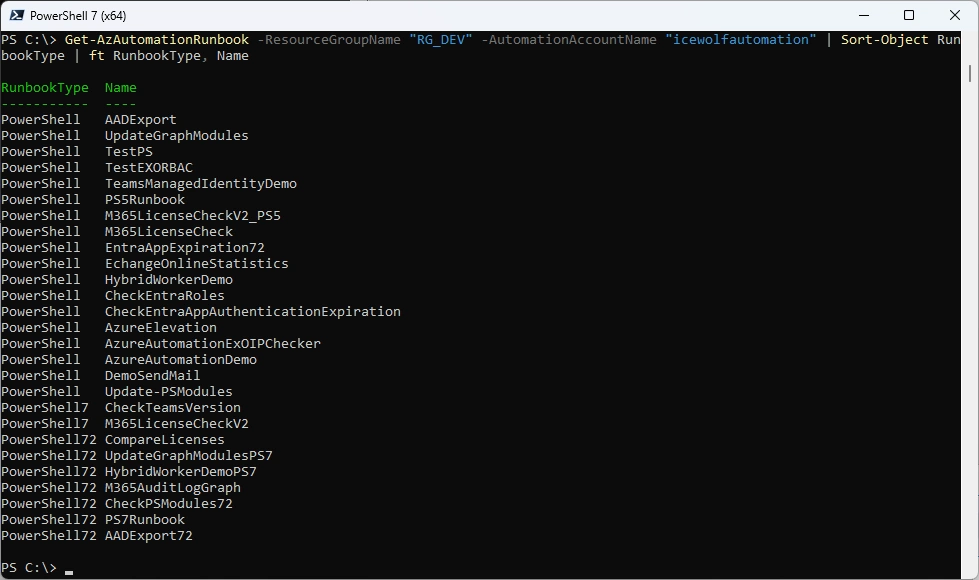Image resolution: width=979 pixels, height=580 pixels.
Task: Click the PowerShell icon in the title bar
Action: pos(17,16)
